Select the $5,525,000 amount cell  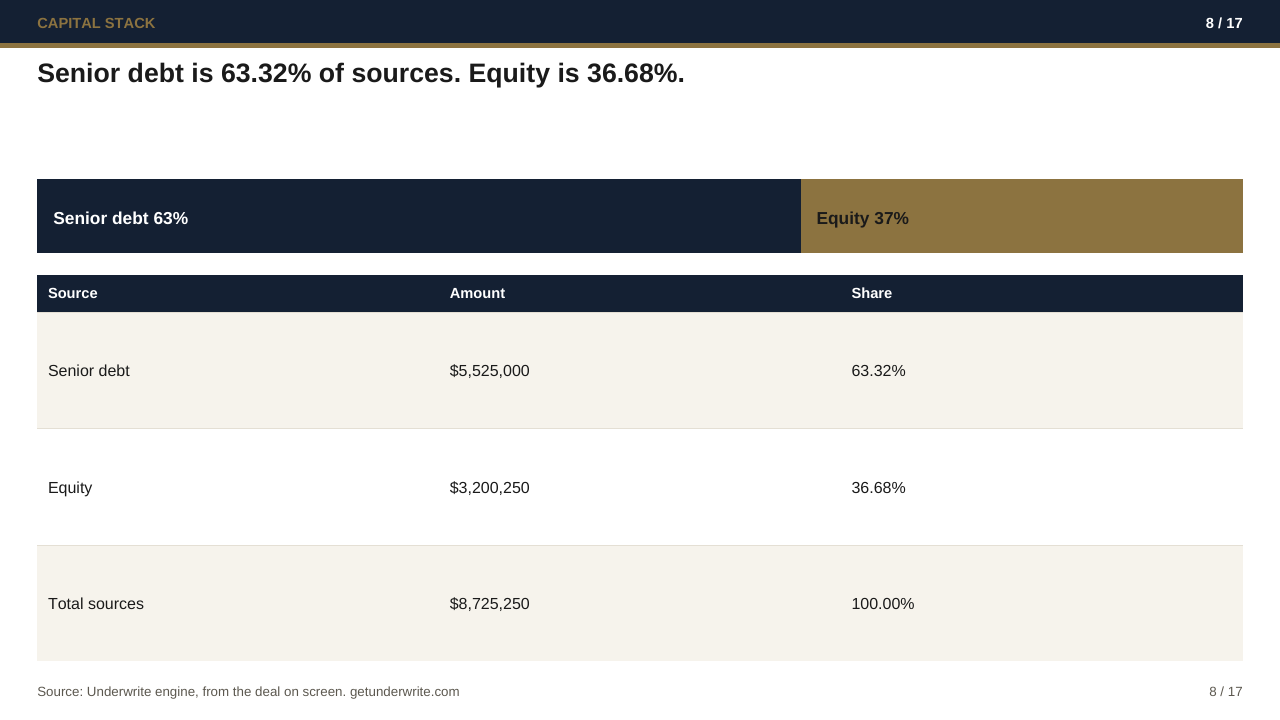(x=489, y=371)
